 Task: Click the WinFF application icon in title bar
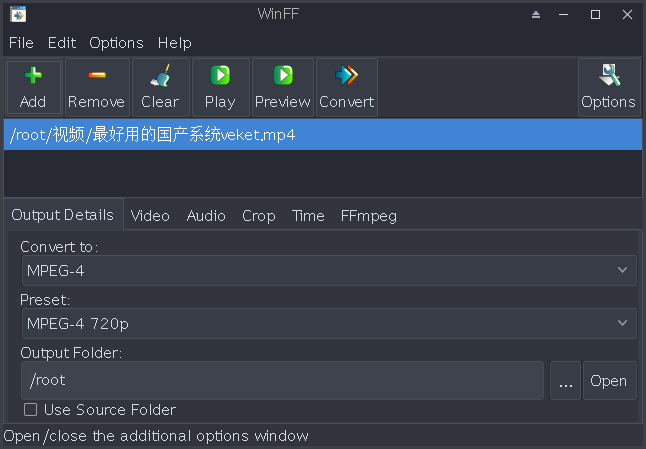(18, 14)
